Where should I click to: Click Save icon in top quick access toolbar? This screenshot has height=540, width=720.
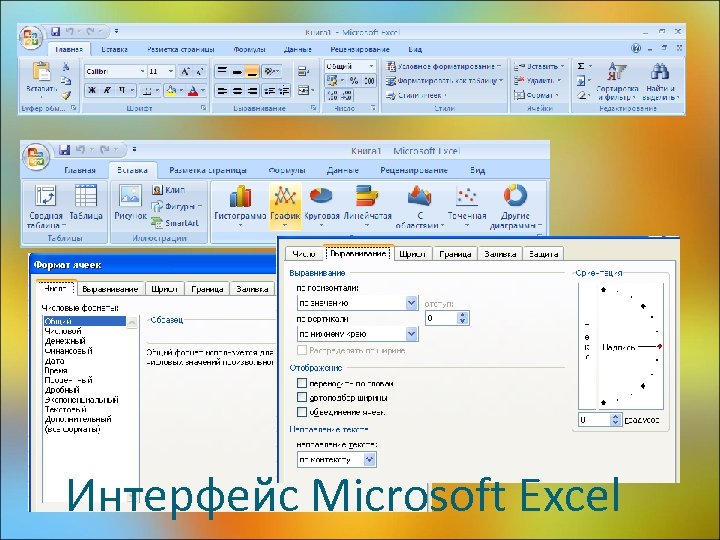[55, 32]
